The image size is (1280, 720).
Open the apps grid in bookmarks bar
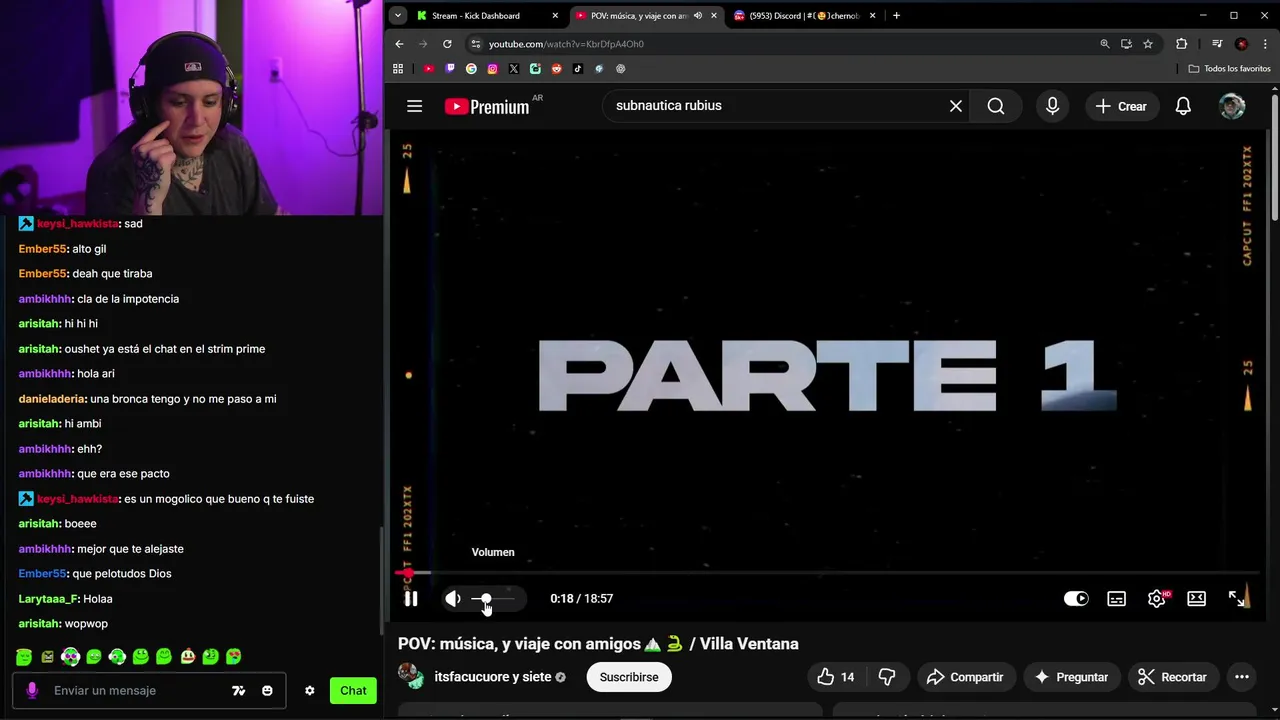coord(398,69)
